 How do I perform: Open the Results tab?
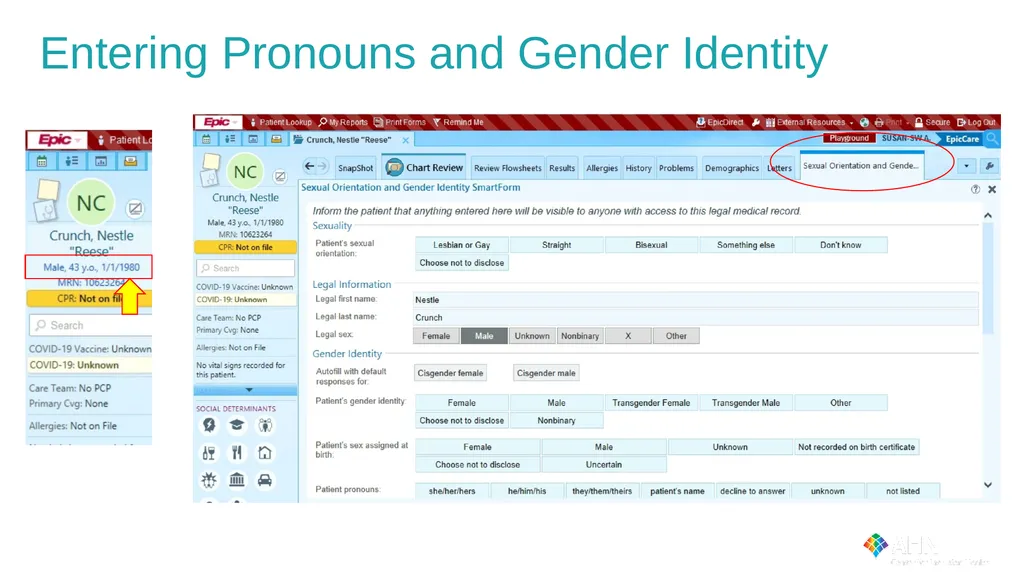562,168
